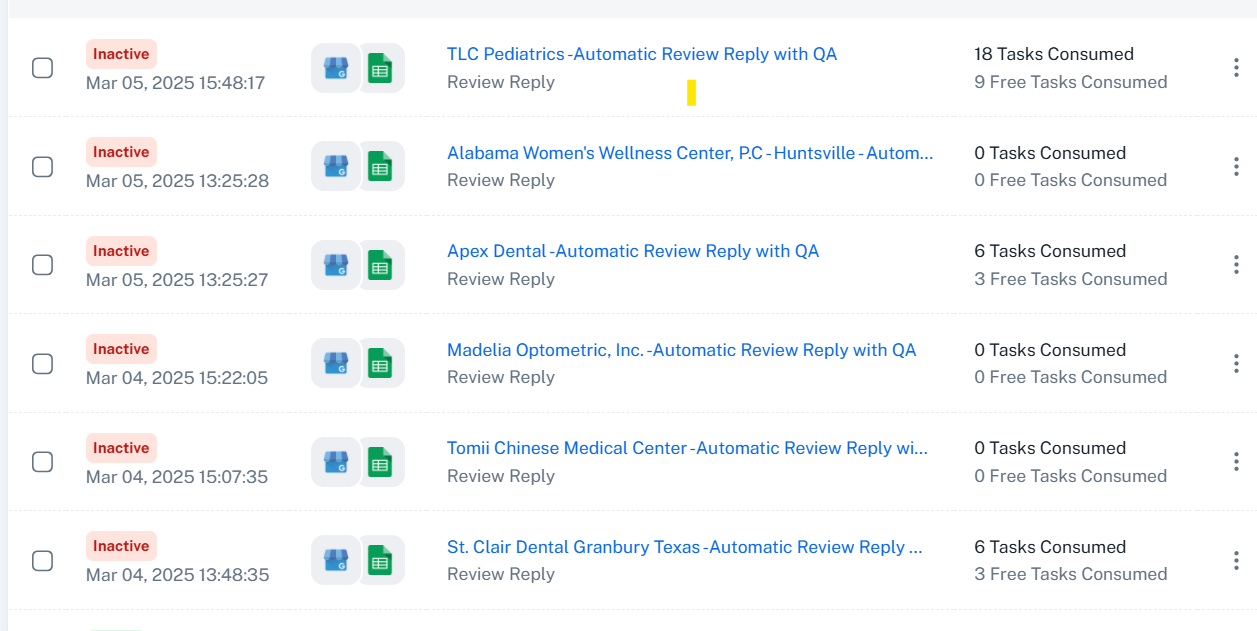
Task: Click Inactive badge on Apex Dental row
Action: tap(121, 251)
